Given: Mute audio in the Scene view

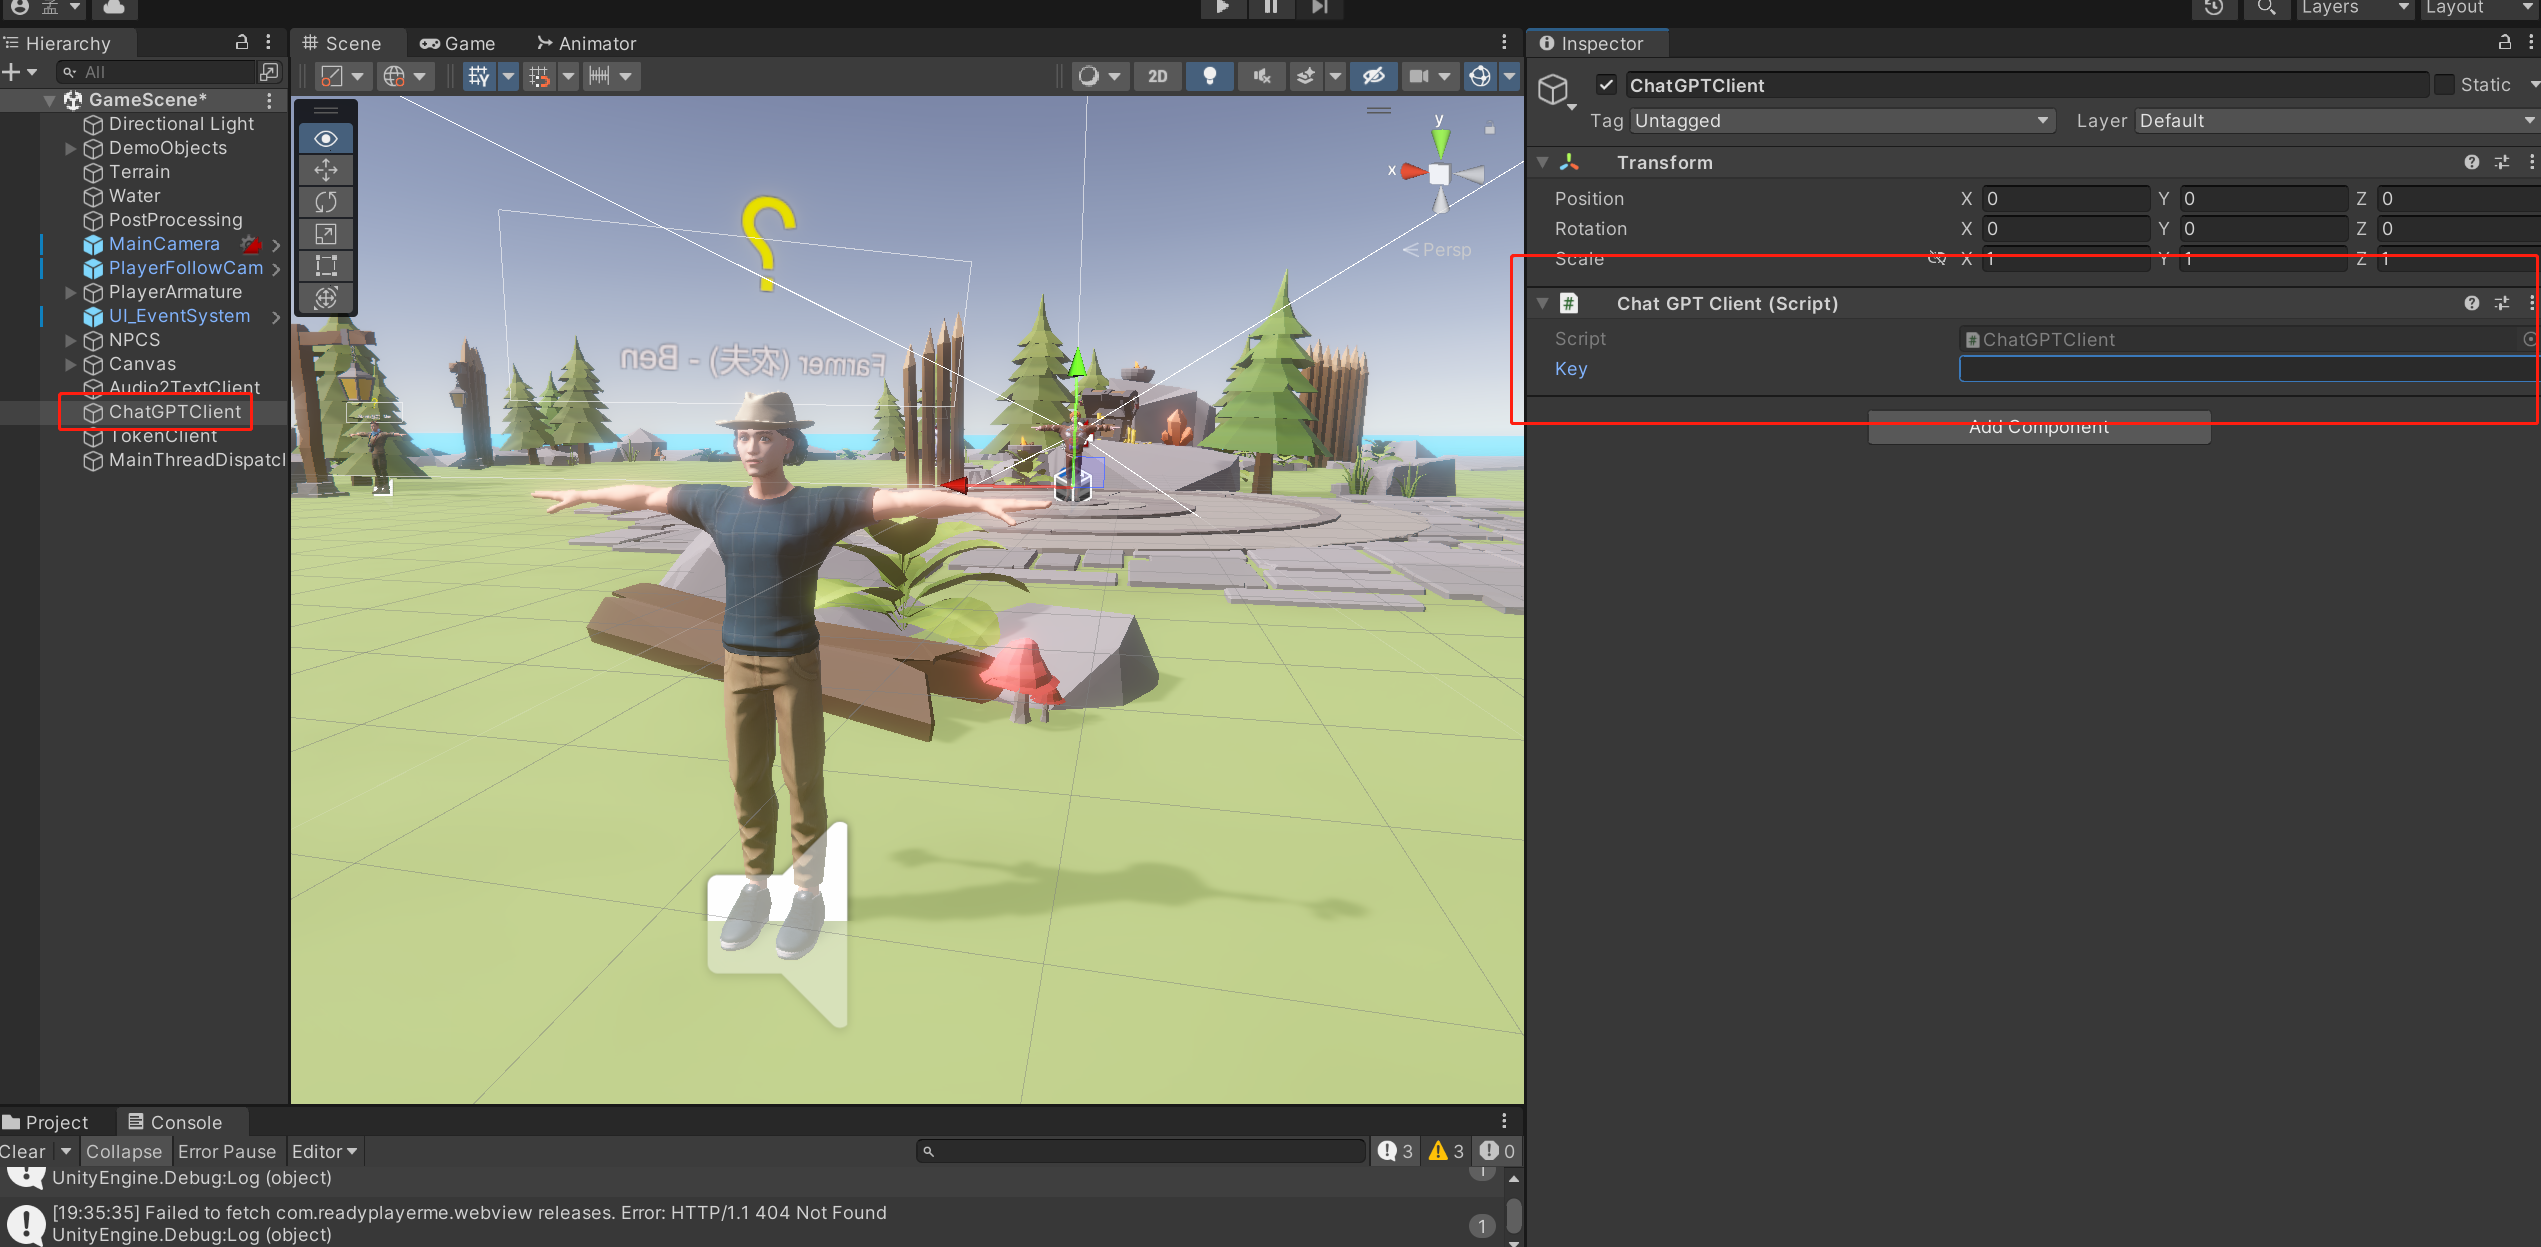Looking at the screenshot, I should point(1261,76).
